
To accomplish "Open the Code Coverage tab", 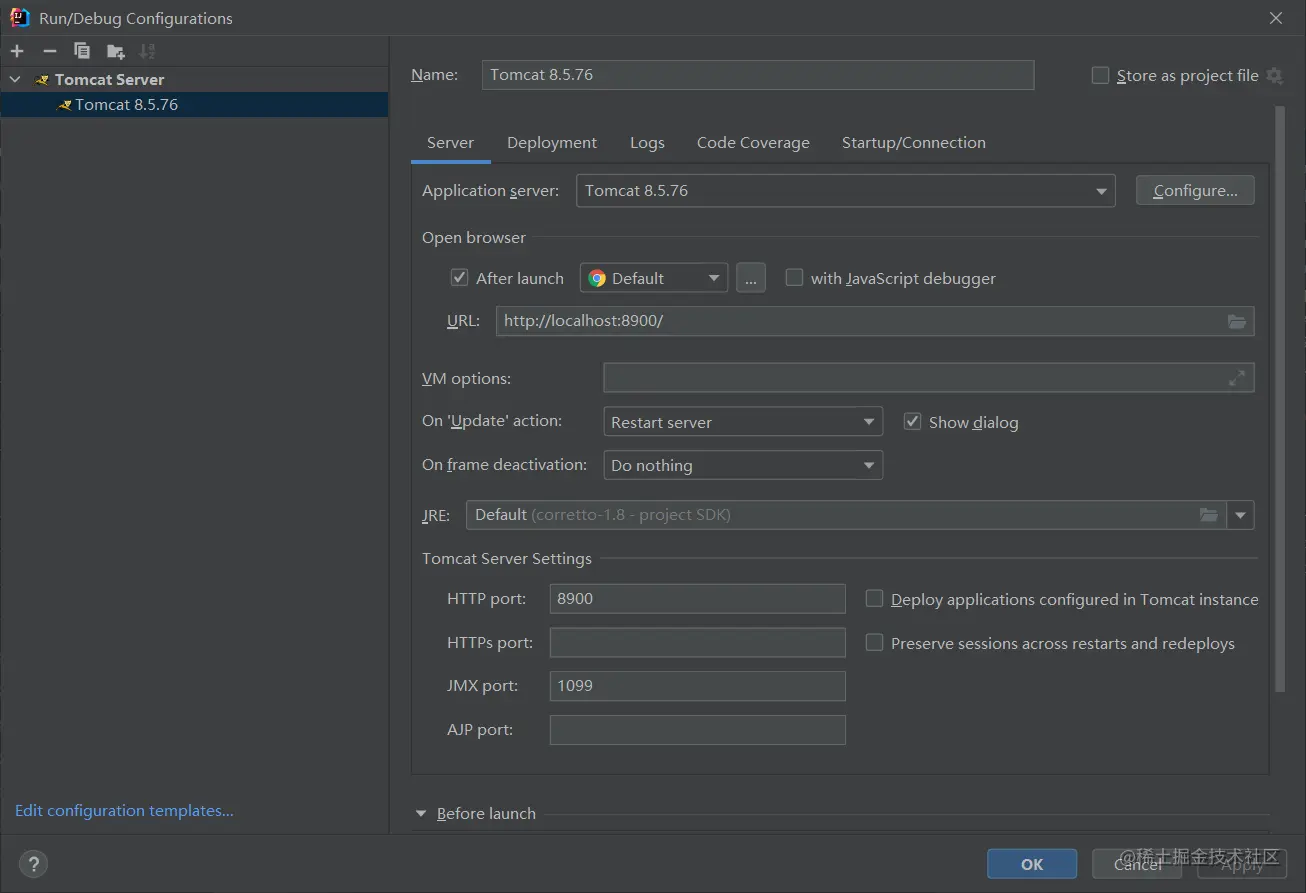I will (753, 143).
